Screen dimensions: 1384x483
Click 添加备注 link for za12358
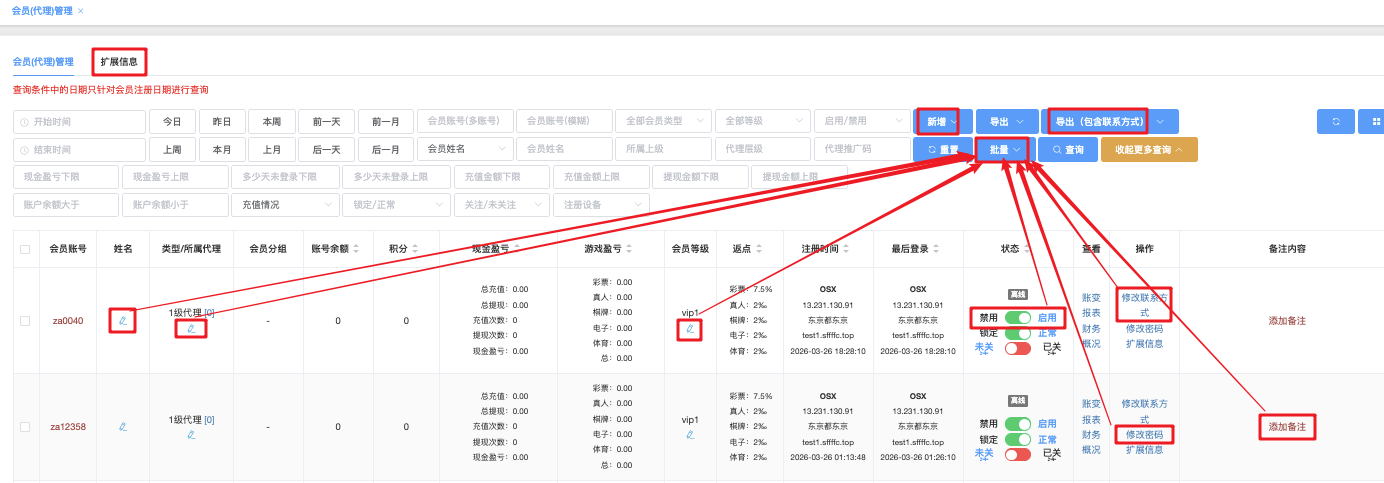pyautogui.click(x=1287, y=427)
